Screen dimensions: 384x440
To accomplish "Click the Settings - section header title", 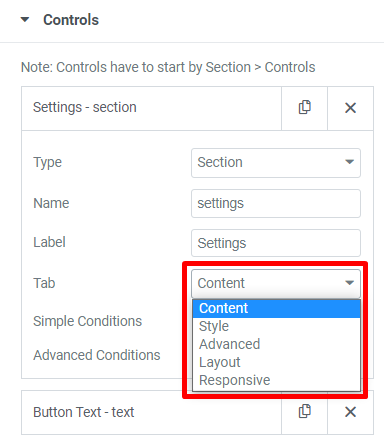I will click(85, 107).
